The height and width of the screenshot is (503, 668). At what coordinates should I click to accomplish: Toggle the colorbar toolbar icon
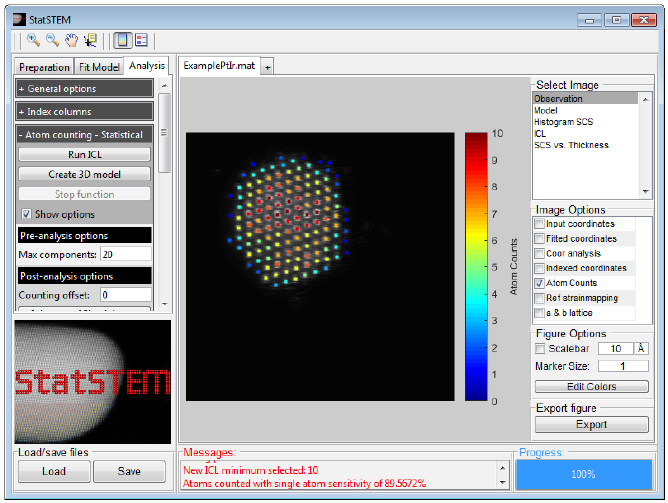click(121, 40)
